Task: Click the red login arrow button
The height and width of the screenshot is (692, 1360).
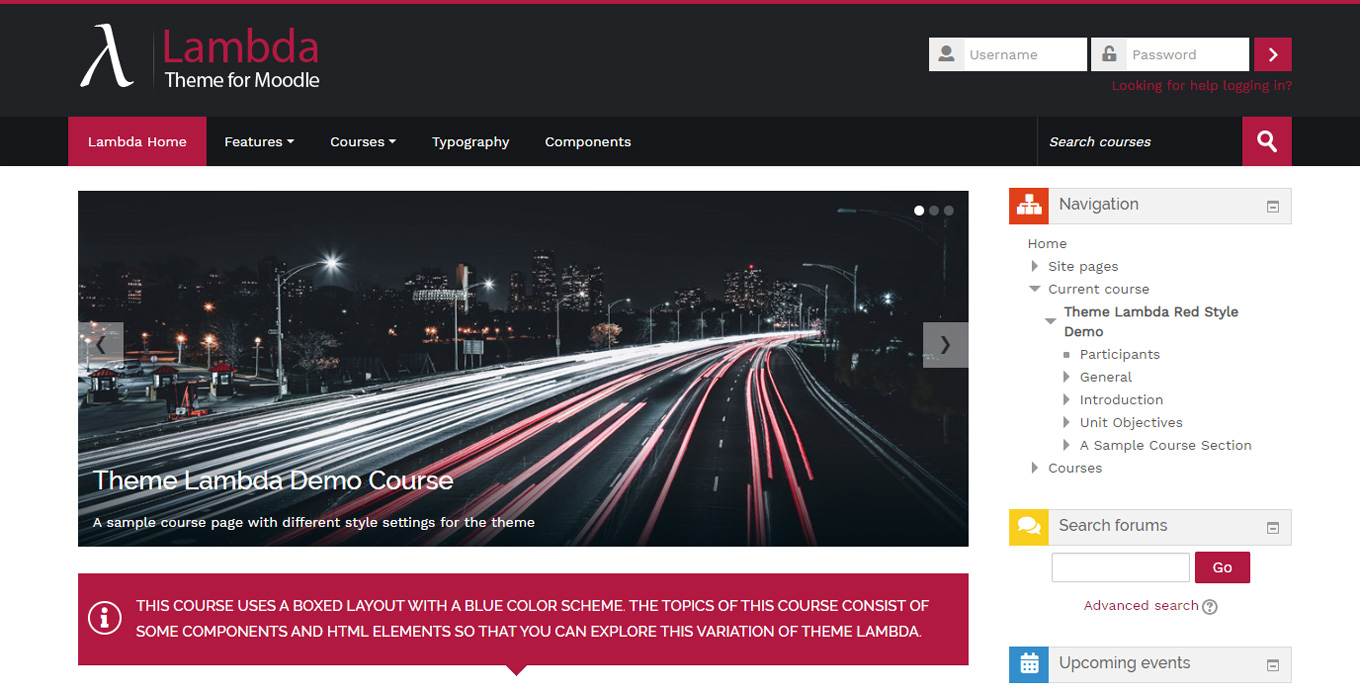Action: coord(1272,54)
